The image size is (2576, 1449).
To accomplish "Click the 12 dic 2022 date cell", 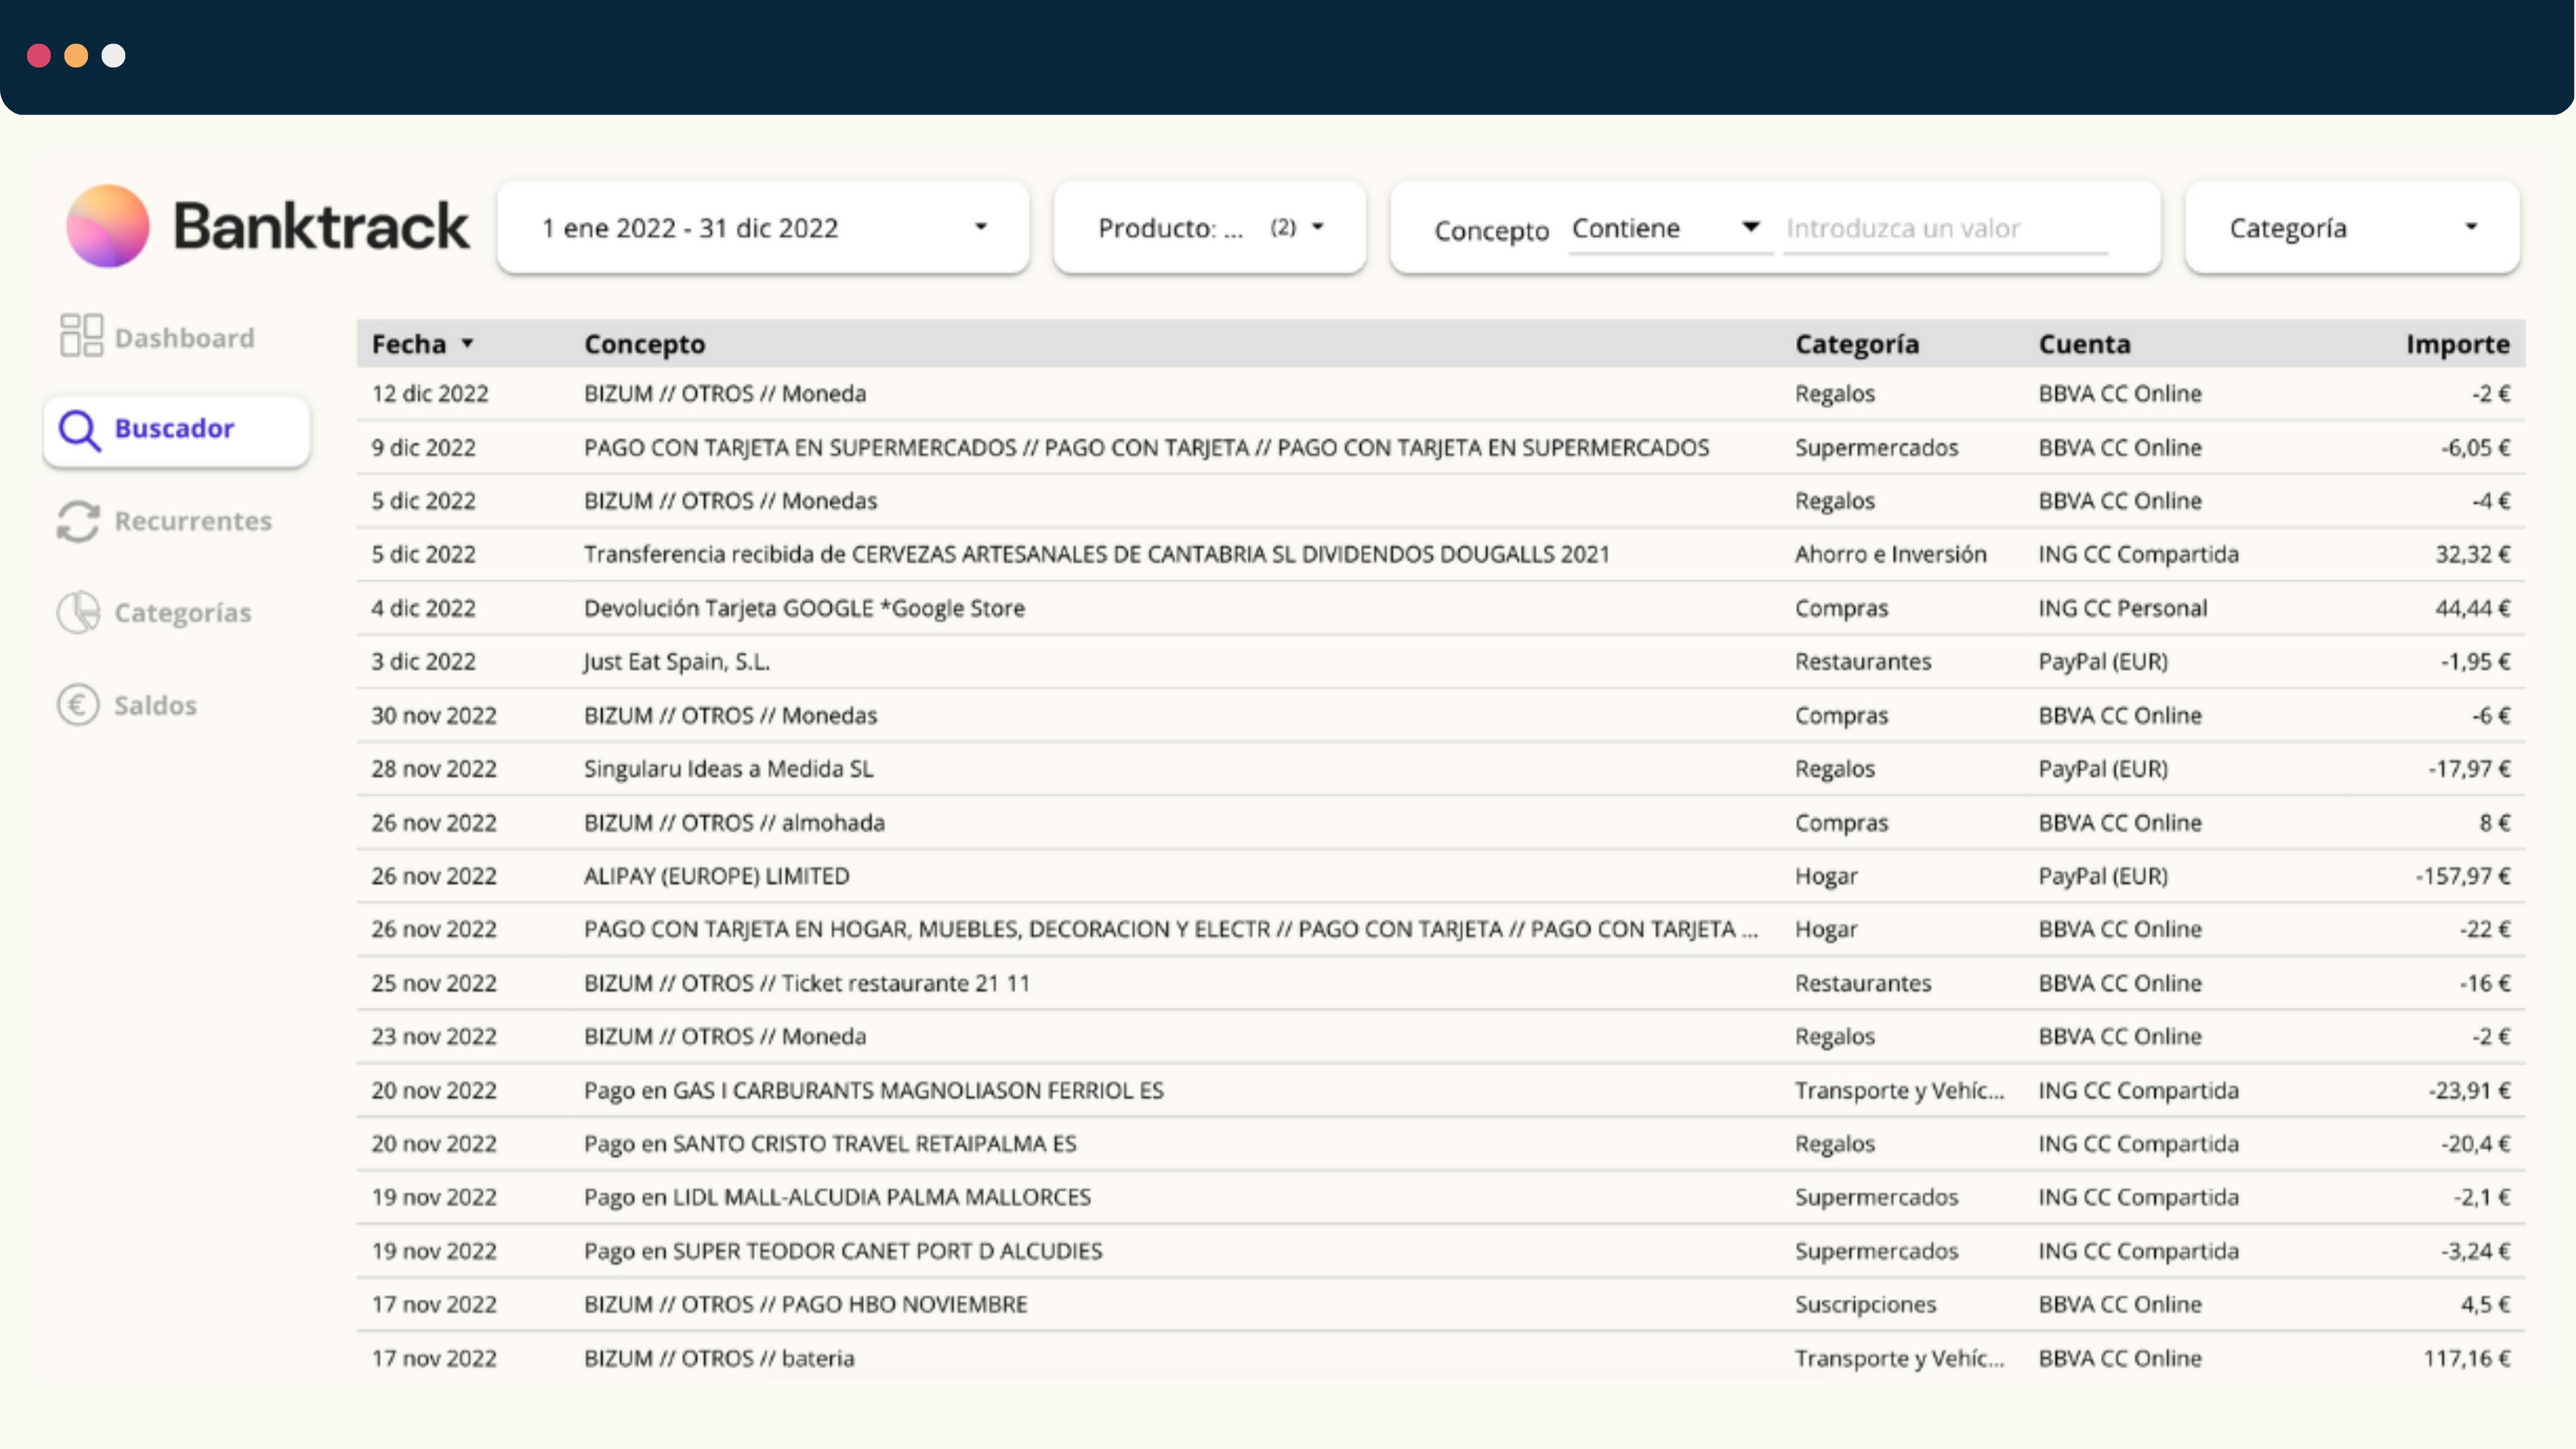I will point(430,393).
